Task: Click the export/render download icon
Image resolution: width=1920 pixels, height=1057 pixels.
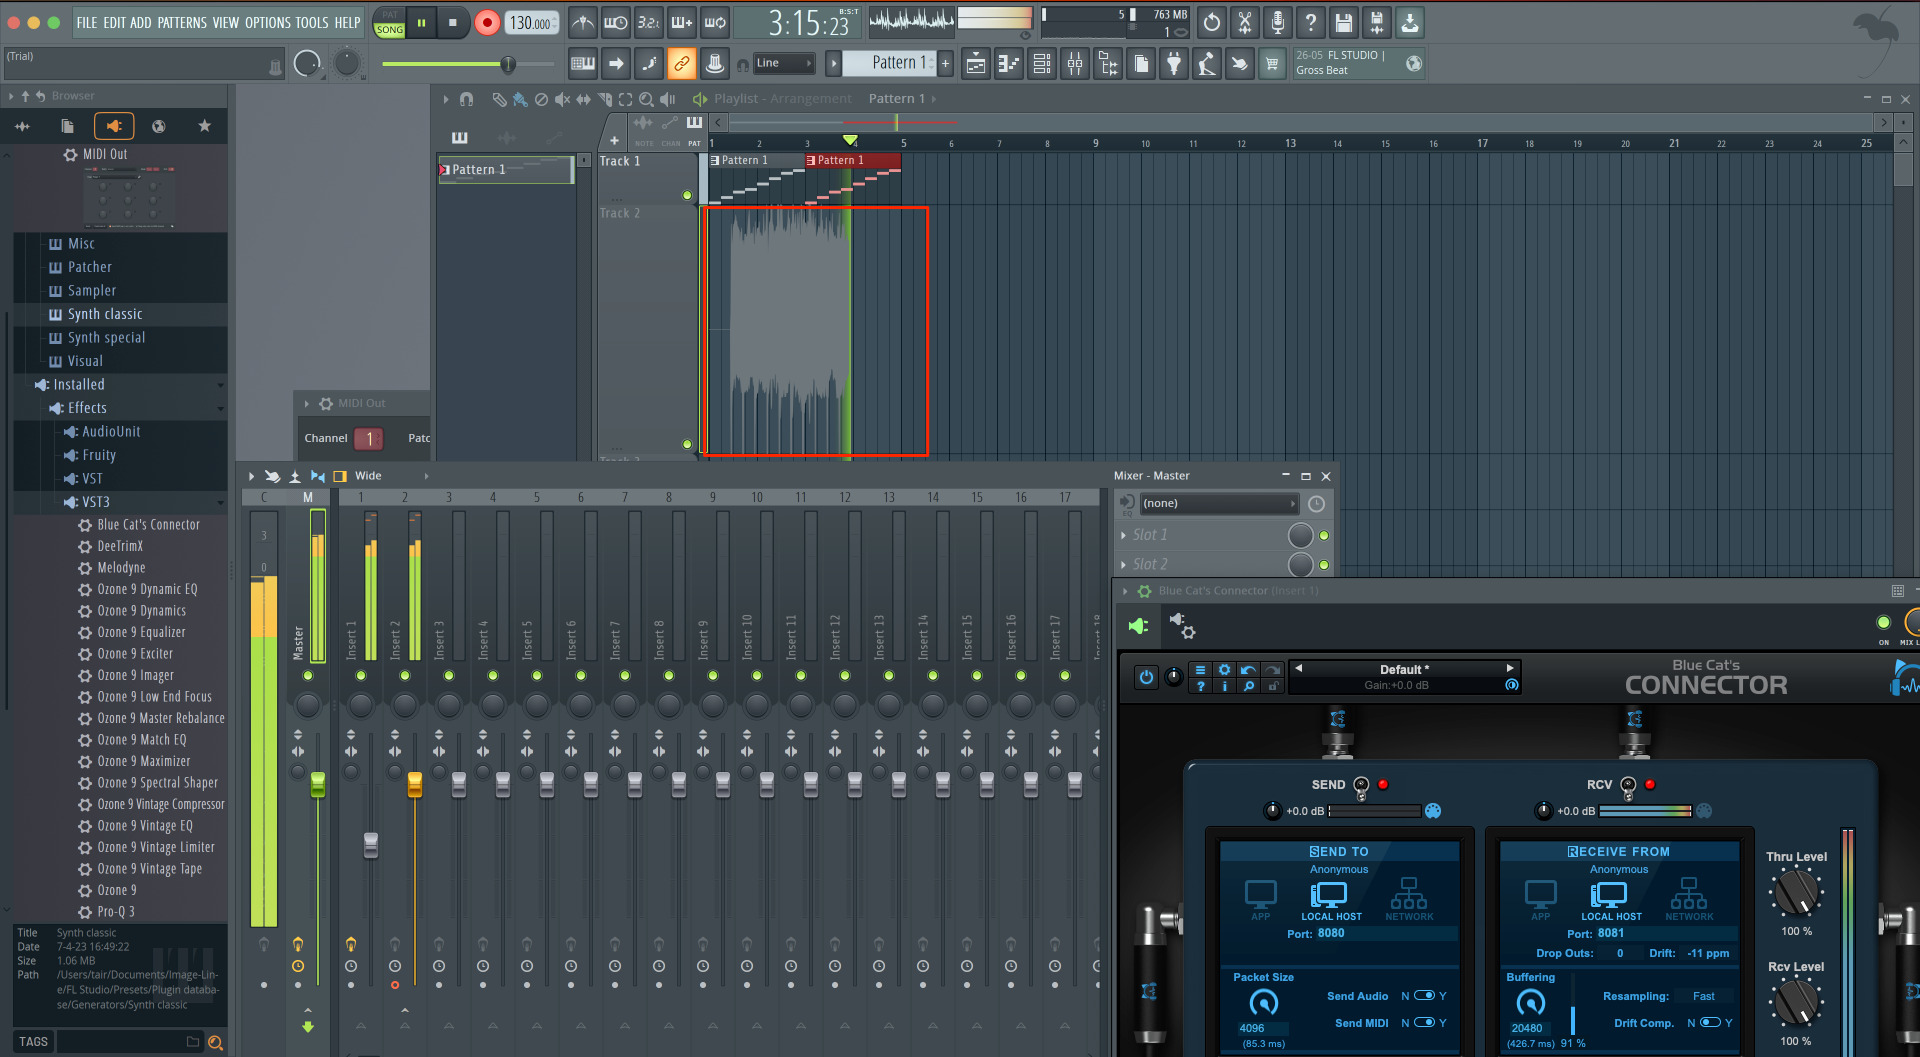Action: (x=1410, y=22)
